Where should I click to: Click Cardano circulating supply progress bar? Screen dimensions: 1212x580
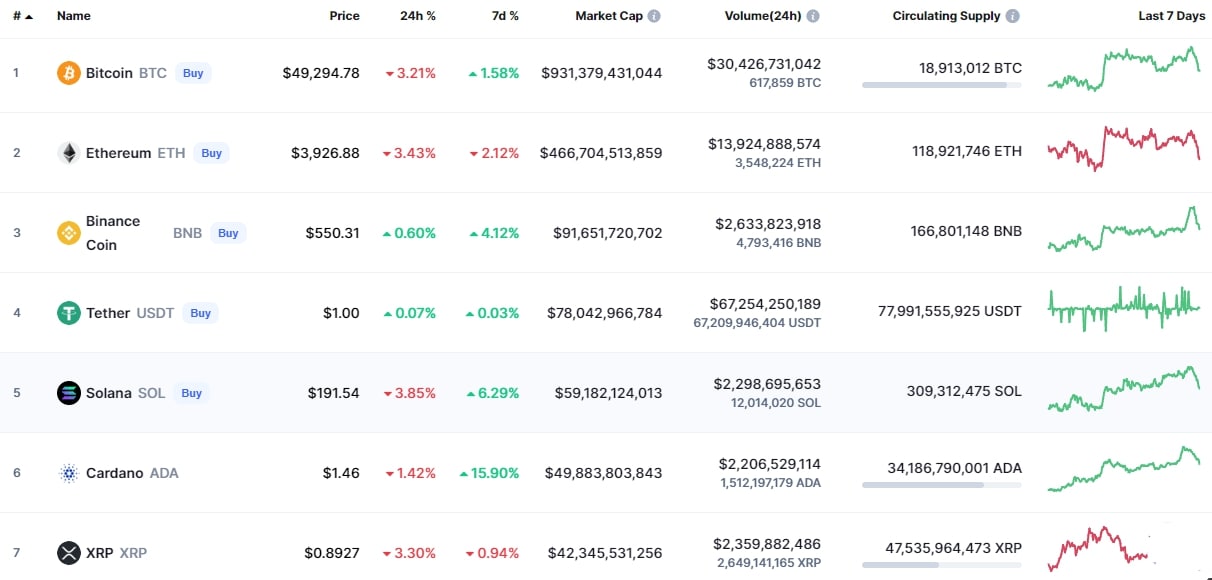click(x=942, y=485)
